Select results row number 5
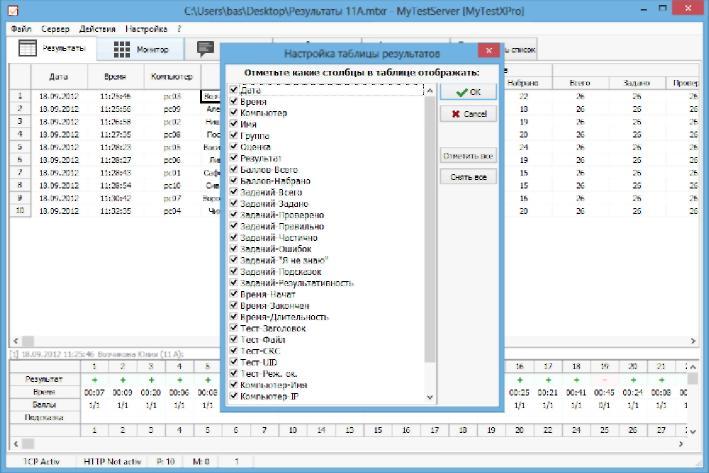Viewport: 709px width, 473px height. pos(20,147)
